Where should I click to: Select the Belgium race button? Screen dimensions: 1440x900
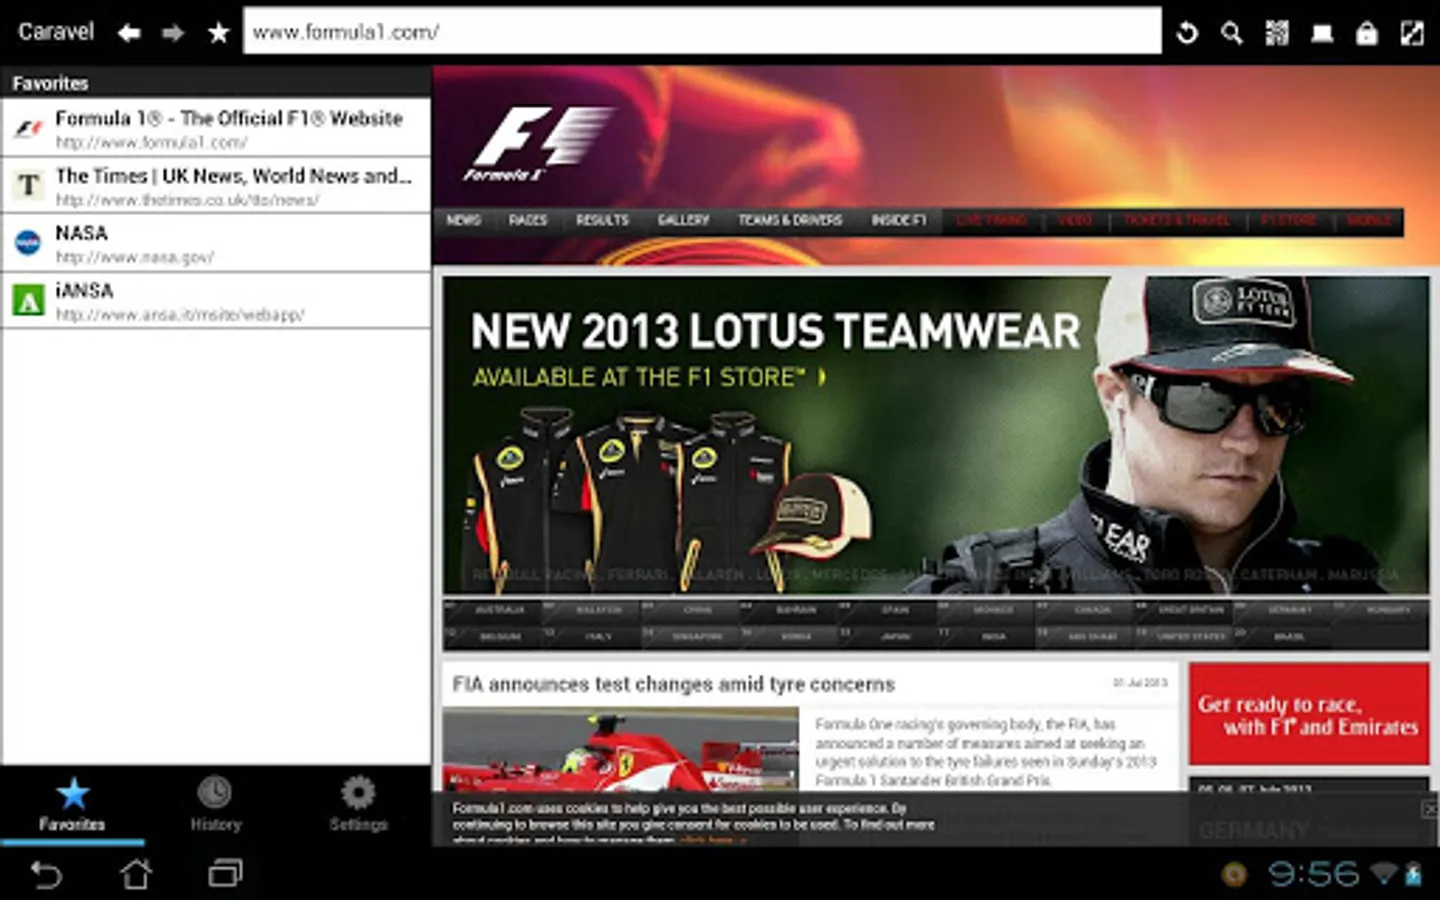(492, 636)
